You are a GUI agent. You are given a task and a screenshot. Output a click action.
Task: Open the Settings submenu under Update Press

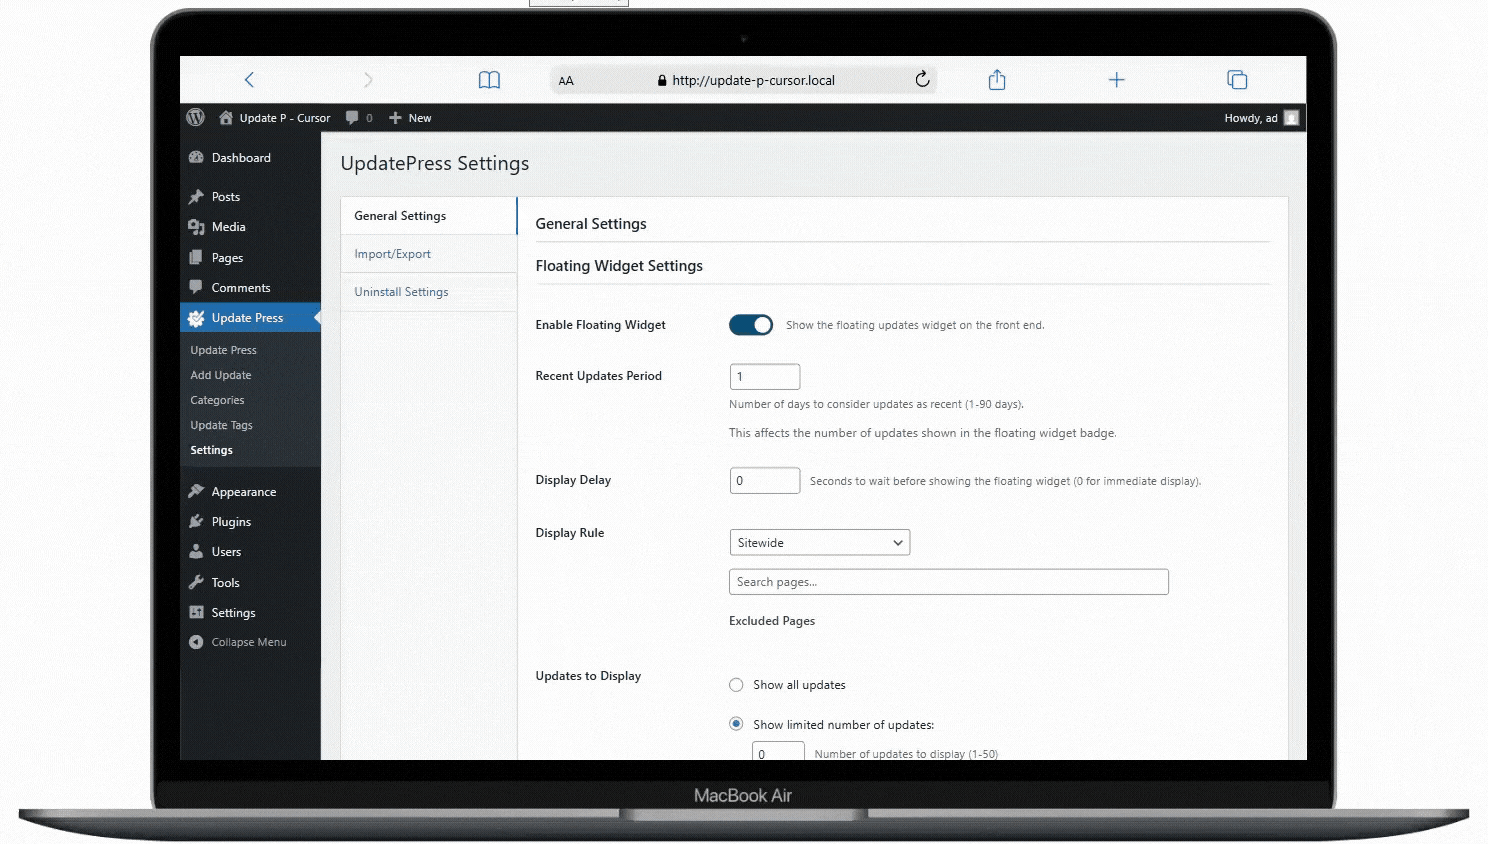coord(211,450)
